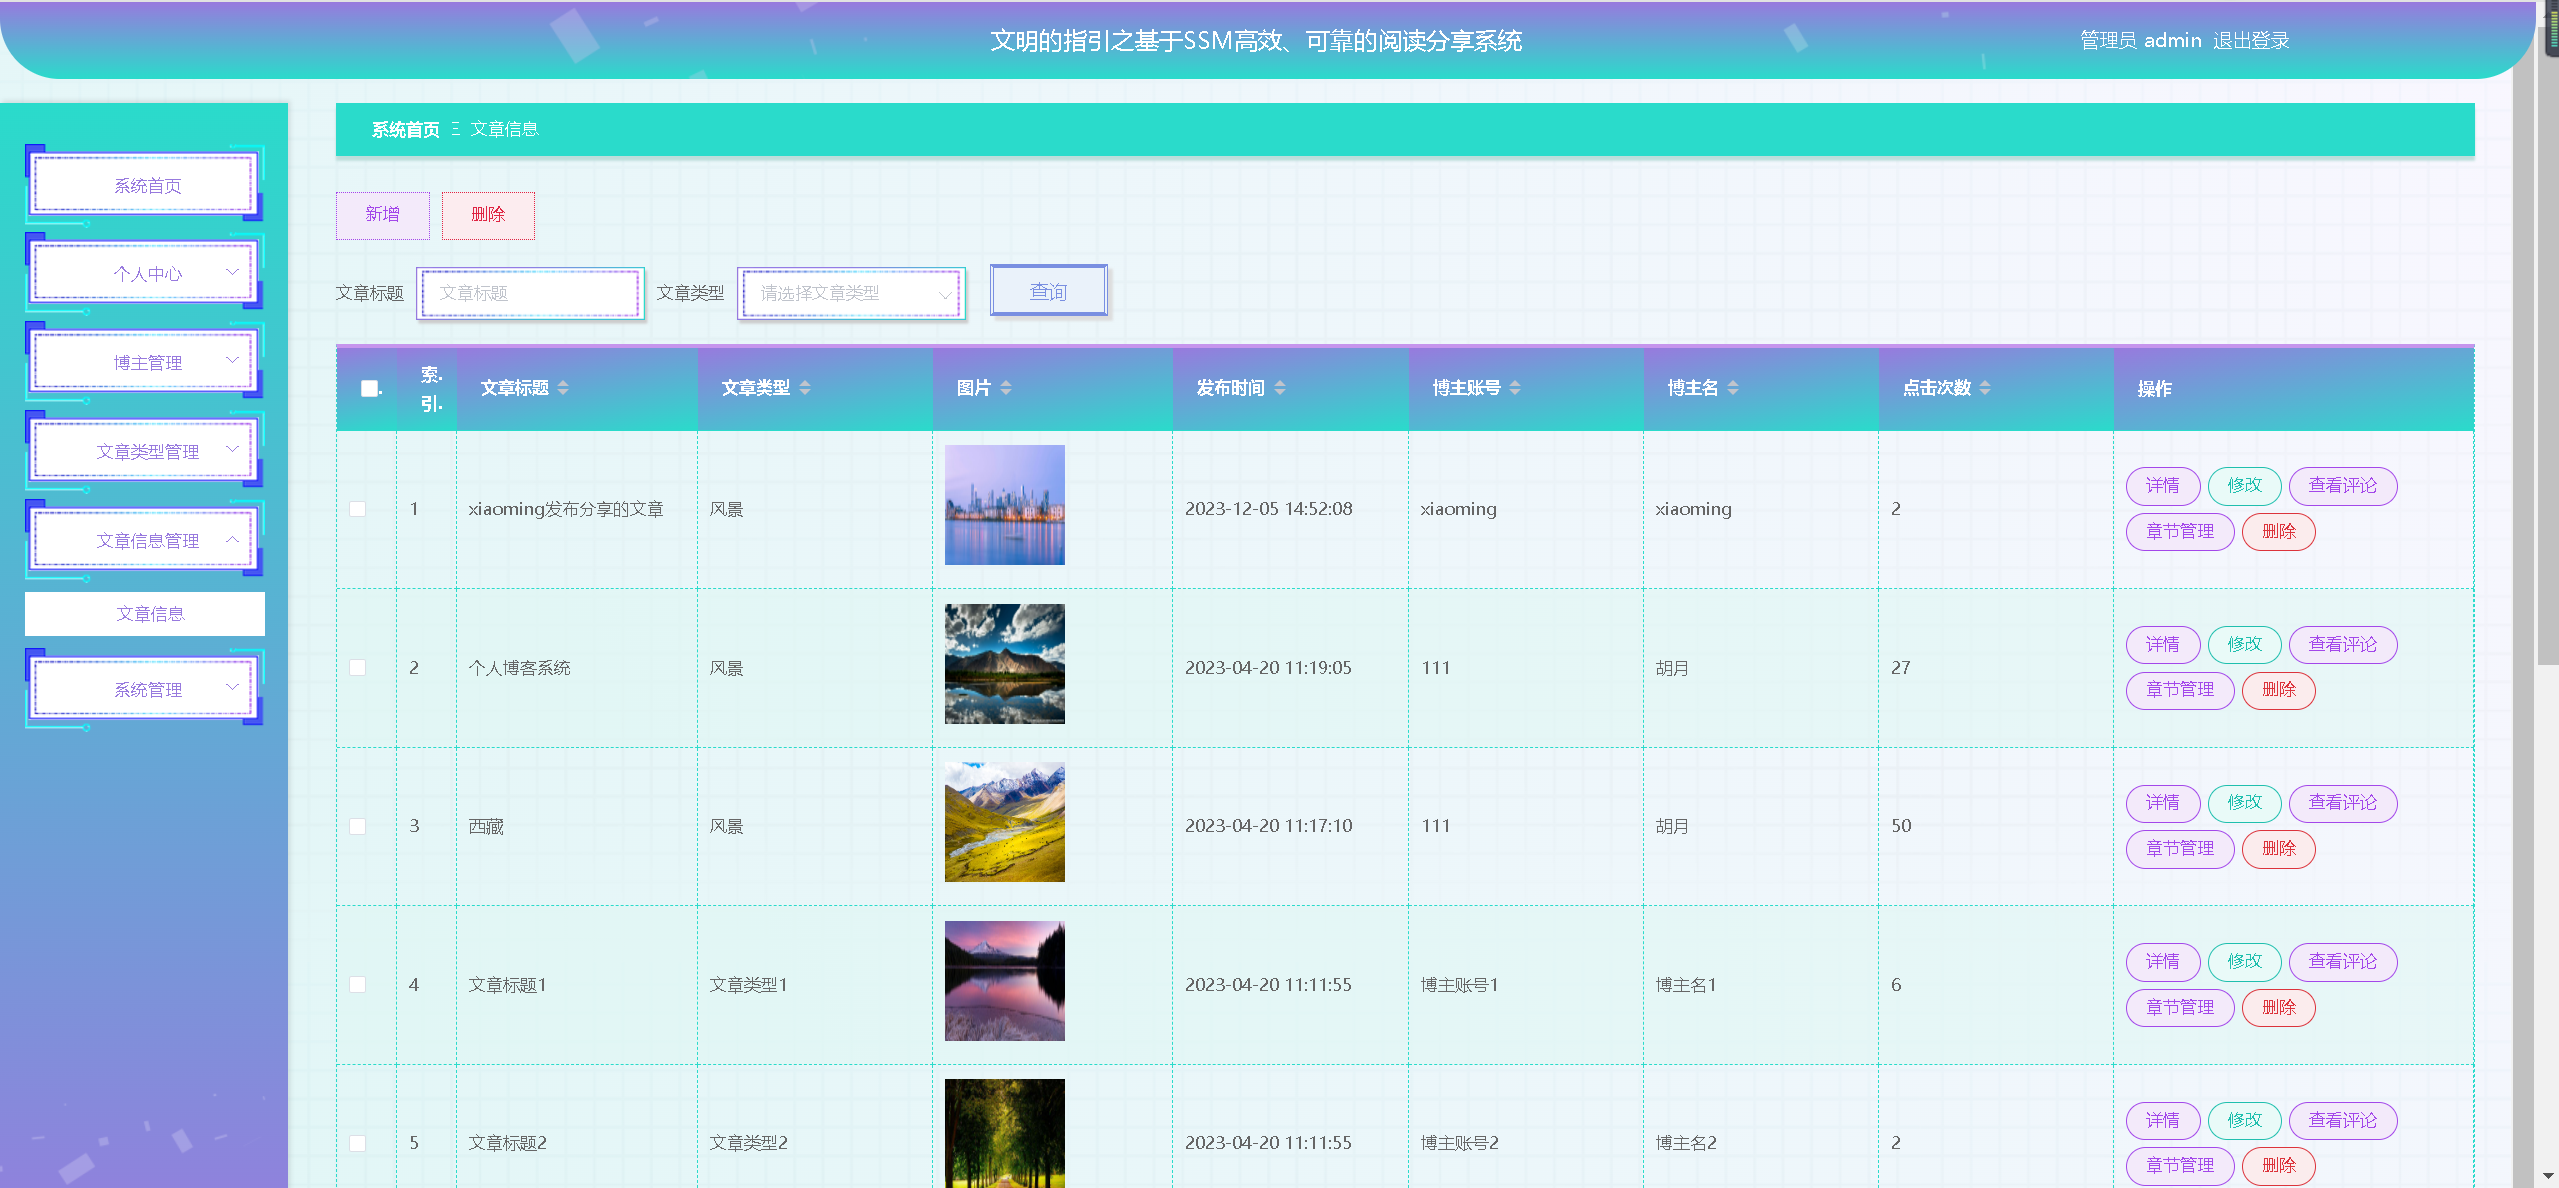Click sort icon beside 博主名 header
Screen dimensions: 2559x1188
pos(1733,388)
